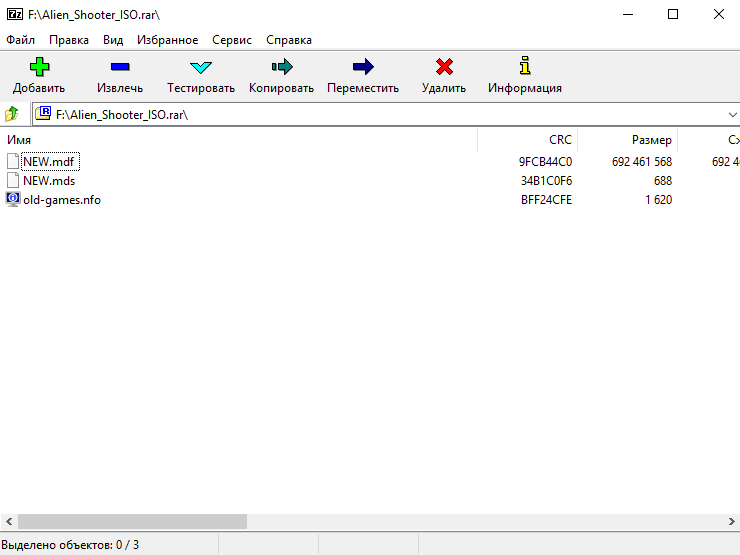Select the NEW.mds file name
This screenshot has height=555, width=740.
coord(49,181)
